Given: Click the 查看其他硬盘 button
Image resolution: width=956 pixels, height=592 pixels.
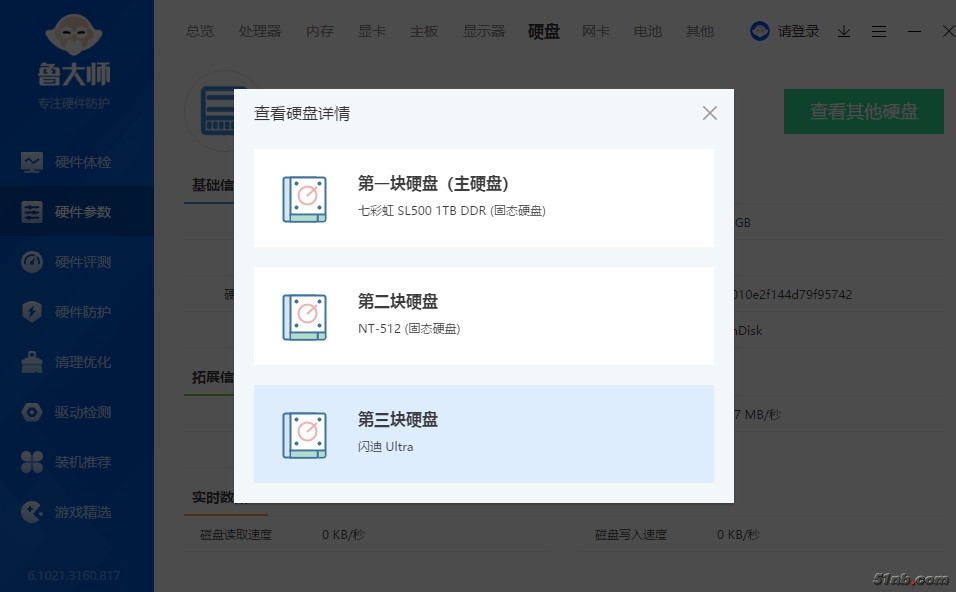Looking at the screenshot, I should pyautogui.click(x=863, y=111).
